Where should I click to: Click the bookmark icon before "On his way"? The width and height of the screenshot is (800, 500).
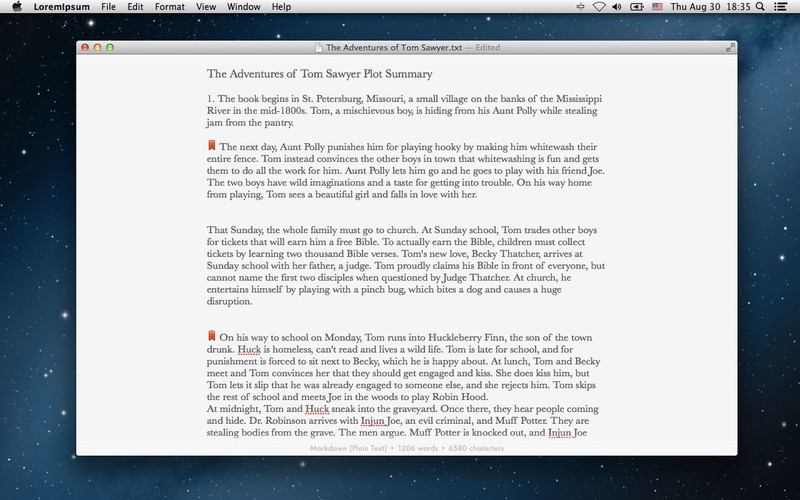[212, 336]
